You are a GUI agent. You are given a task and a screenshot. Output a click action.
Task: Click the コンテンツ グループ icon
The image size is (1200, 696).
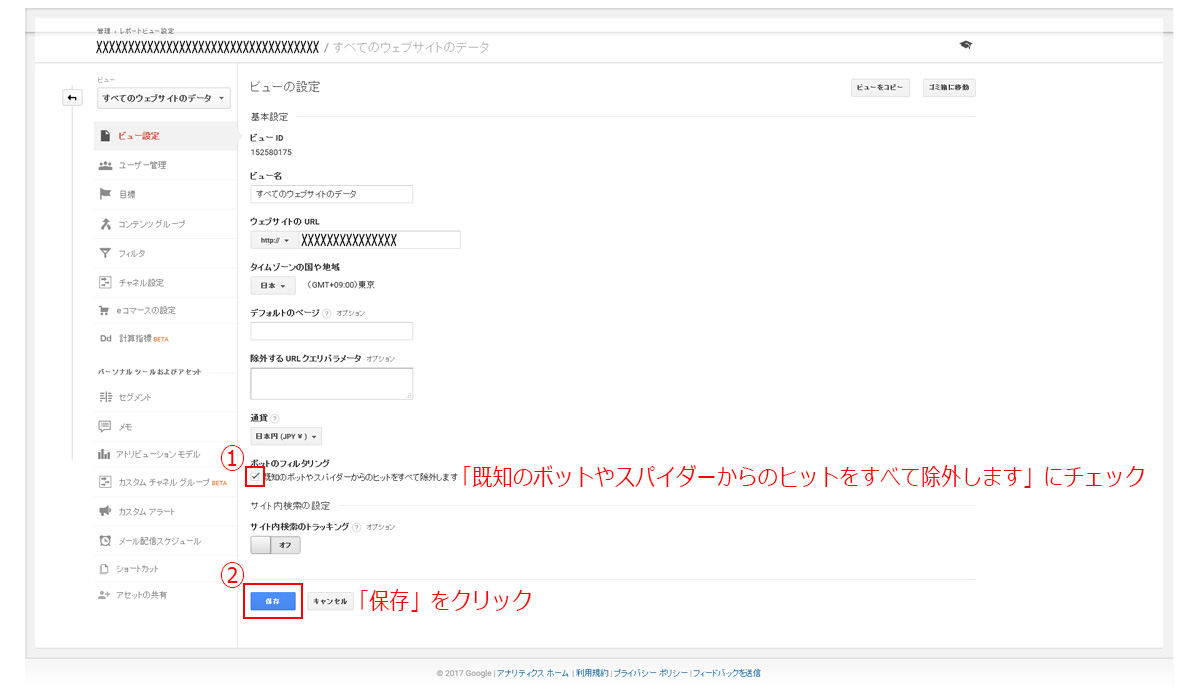coord(105,223)
